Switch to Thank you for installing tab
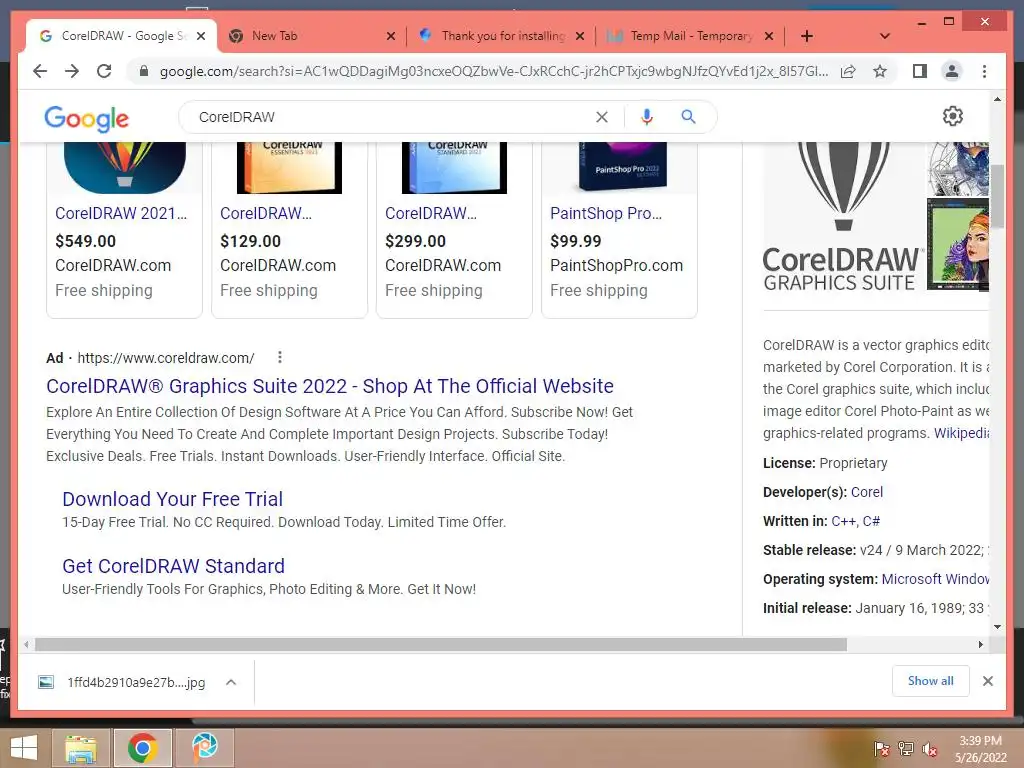The width and height of the screenshot is (1024, 768). (501, 36)
